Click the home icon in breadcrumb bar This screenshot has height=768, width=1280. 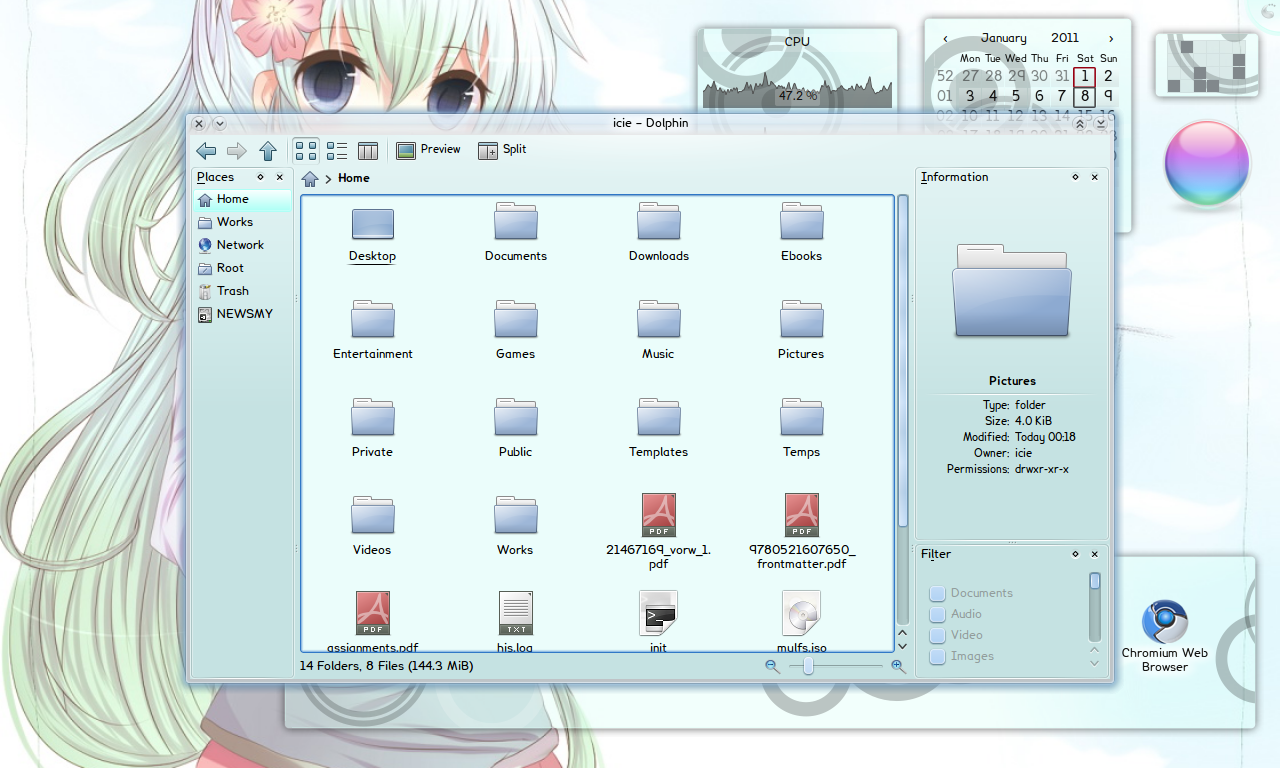pos(310,178)
